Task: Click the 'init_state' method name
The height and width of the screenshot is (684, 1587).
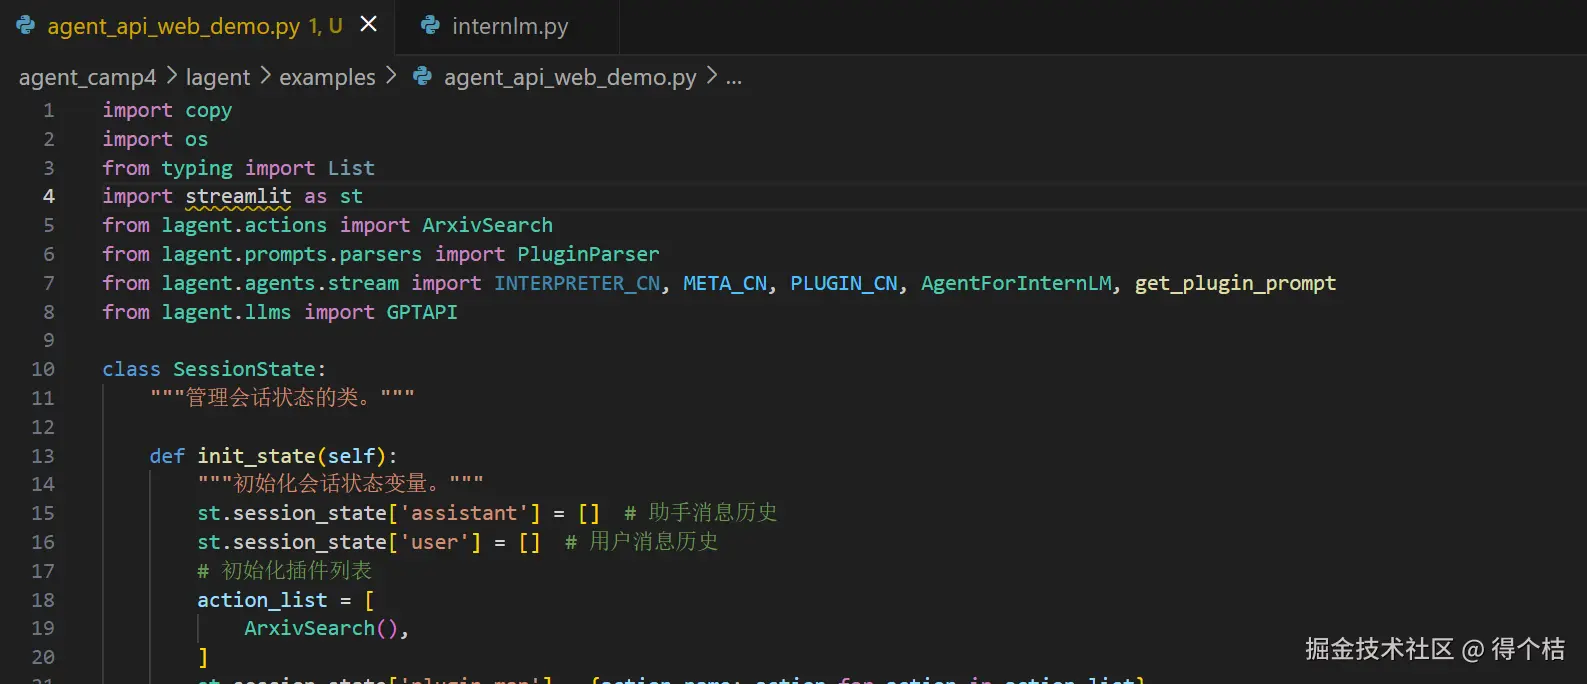Action: pos(256,456)
